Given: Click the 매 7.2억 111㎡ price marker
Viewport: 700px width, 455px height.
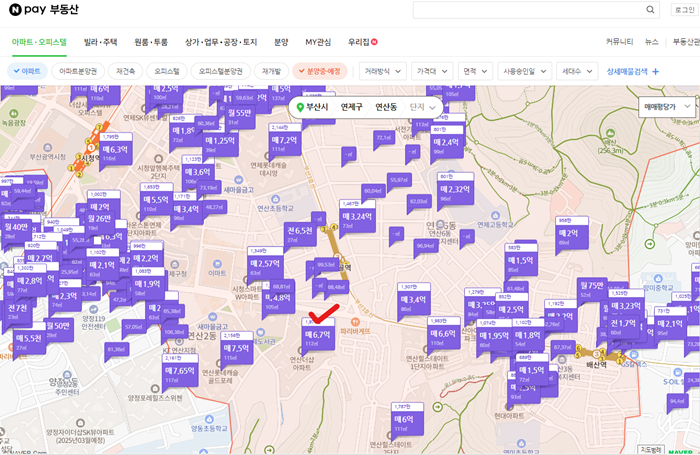Looking at the screenshot, I should coord(284,140).
